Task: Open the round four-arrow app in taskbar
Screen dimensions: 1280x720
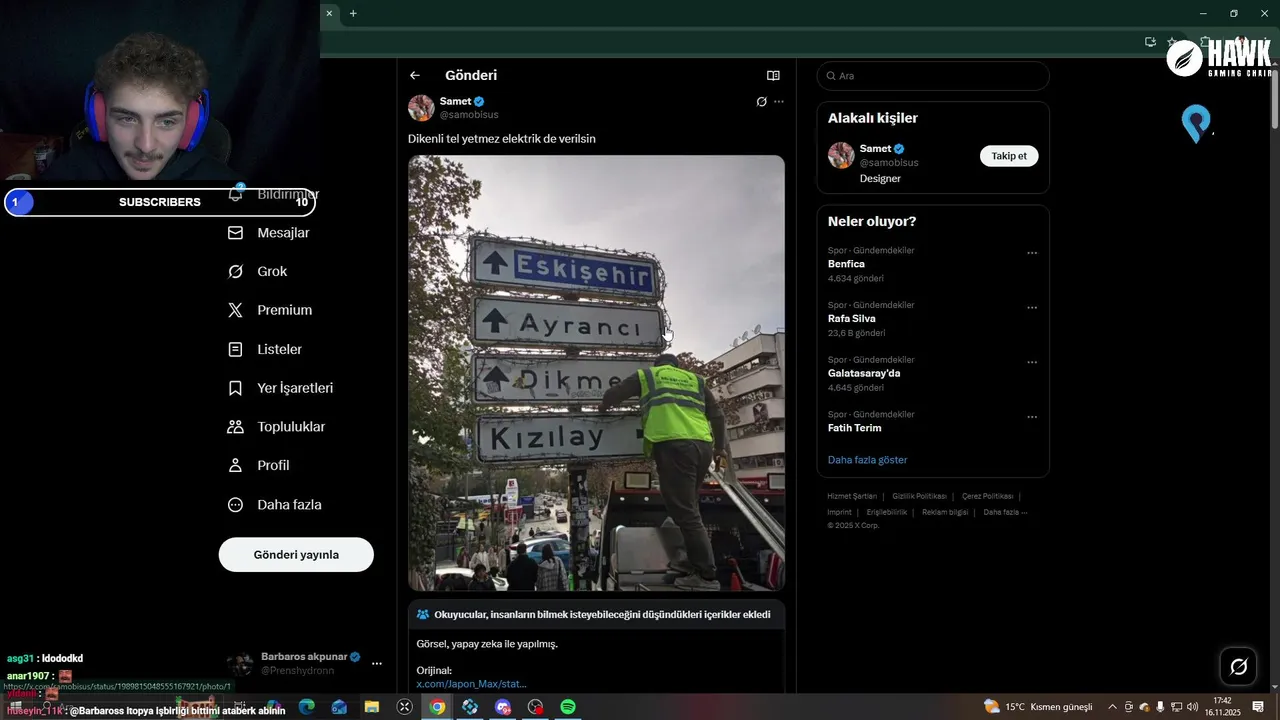Action: point(405,707)
